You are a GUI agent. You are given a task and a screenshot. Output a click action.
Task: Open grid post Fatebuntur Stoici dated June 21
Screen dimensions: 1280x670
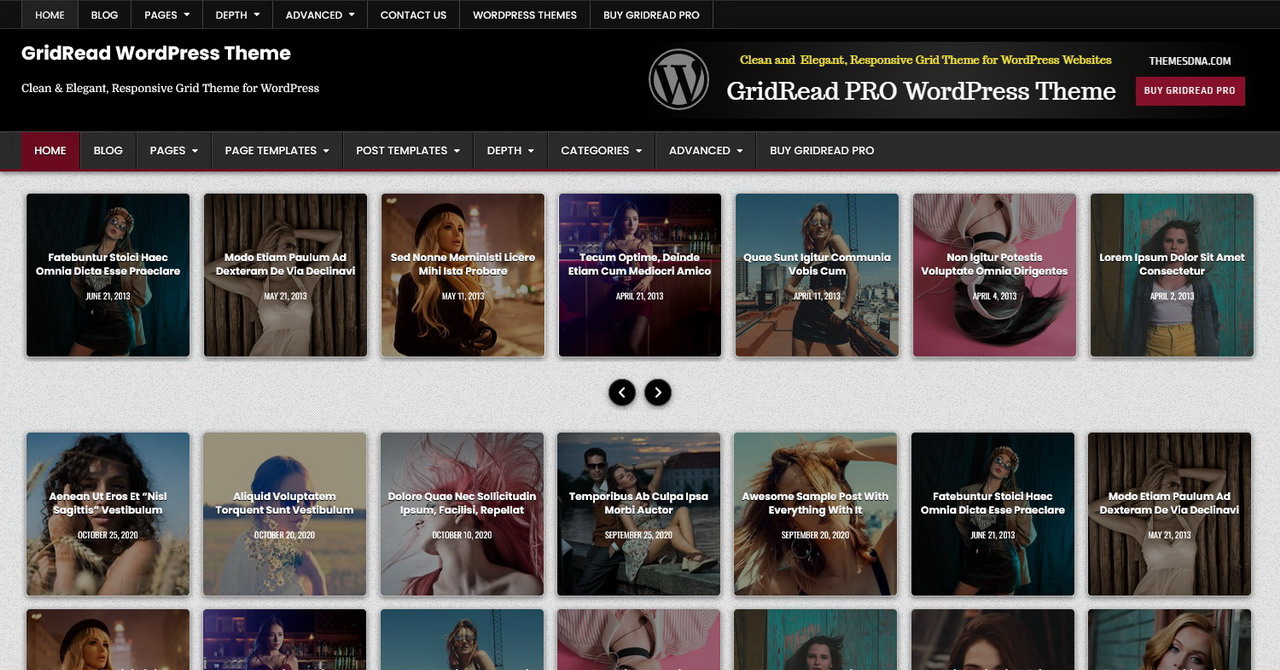pos(993,503)
